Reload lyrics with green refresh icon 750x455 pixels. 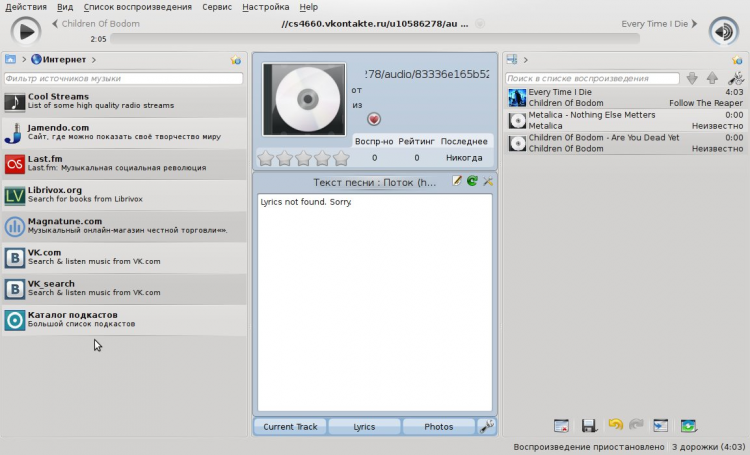(x=472, y=181)
